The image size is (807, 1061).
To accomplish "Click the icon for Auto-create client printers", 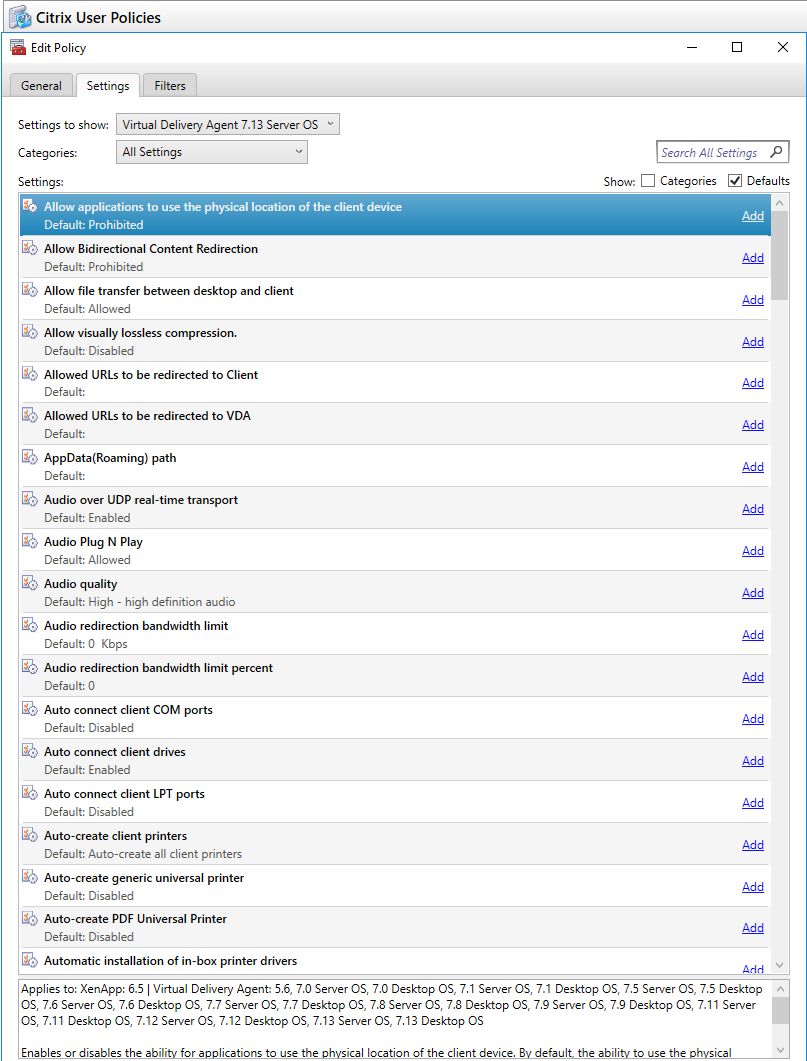I will point(30,836).
